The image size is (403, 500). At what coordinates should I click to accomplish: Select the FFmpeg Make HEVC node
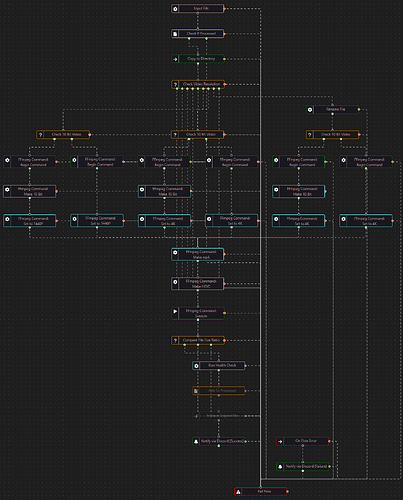click(198, 284)
